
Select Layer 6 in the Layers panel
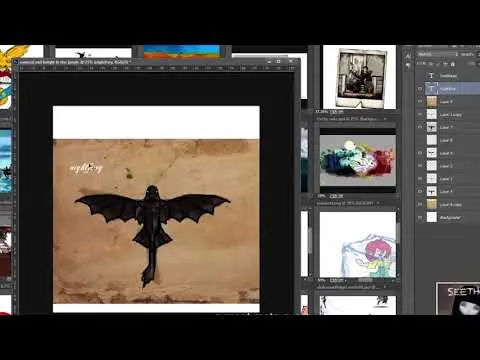click(x=448, y=153)
